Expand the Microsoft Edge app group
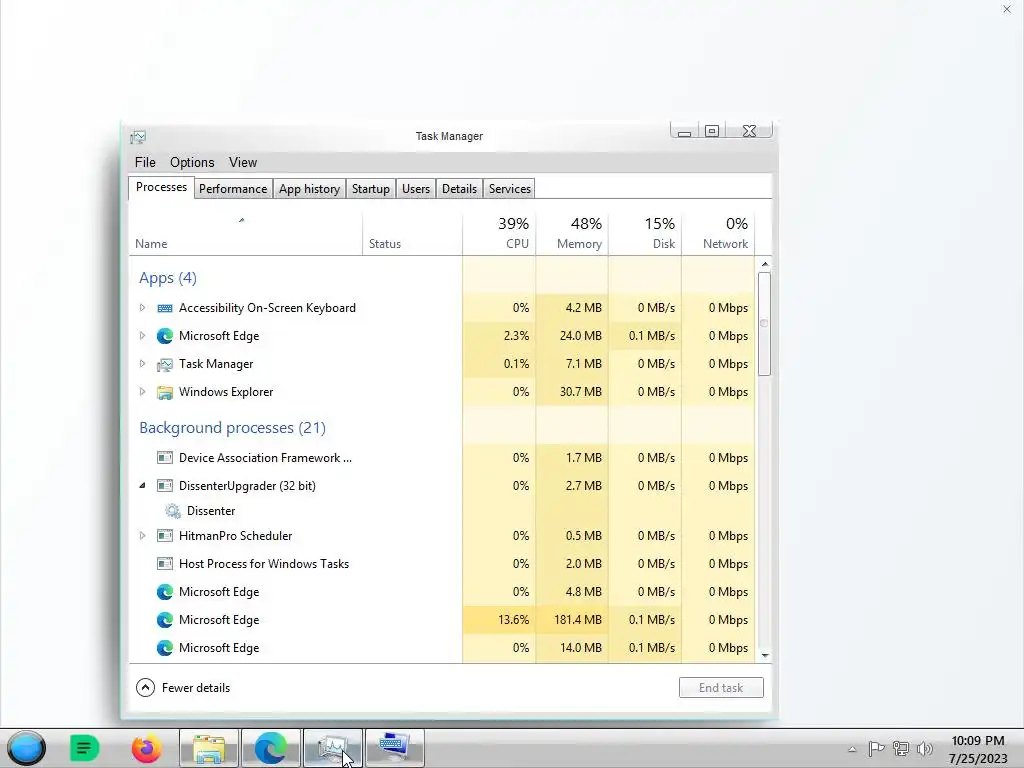The width and height of the screenshot is (1024, 768). click(142, 336)
